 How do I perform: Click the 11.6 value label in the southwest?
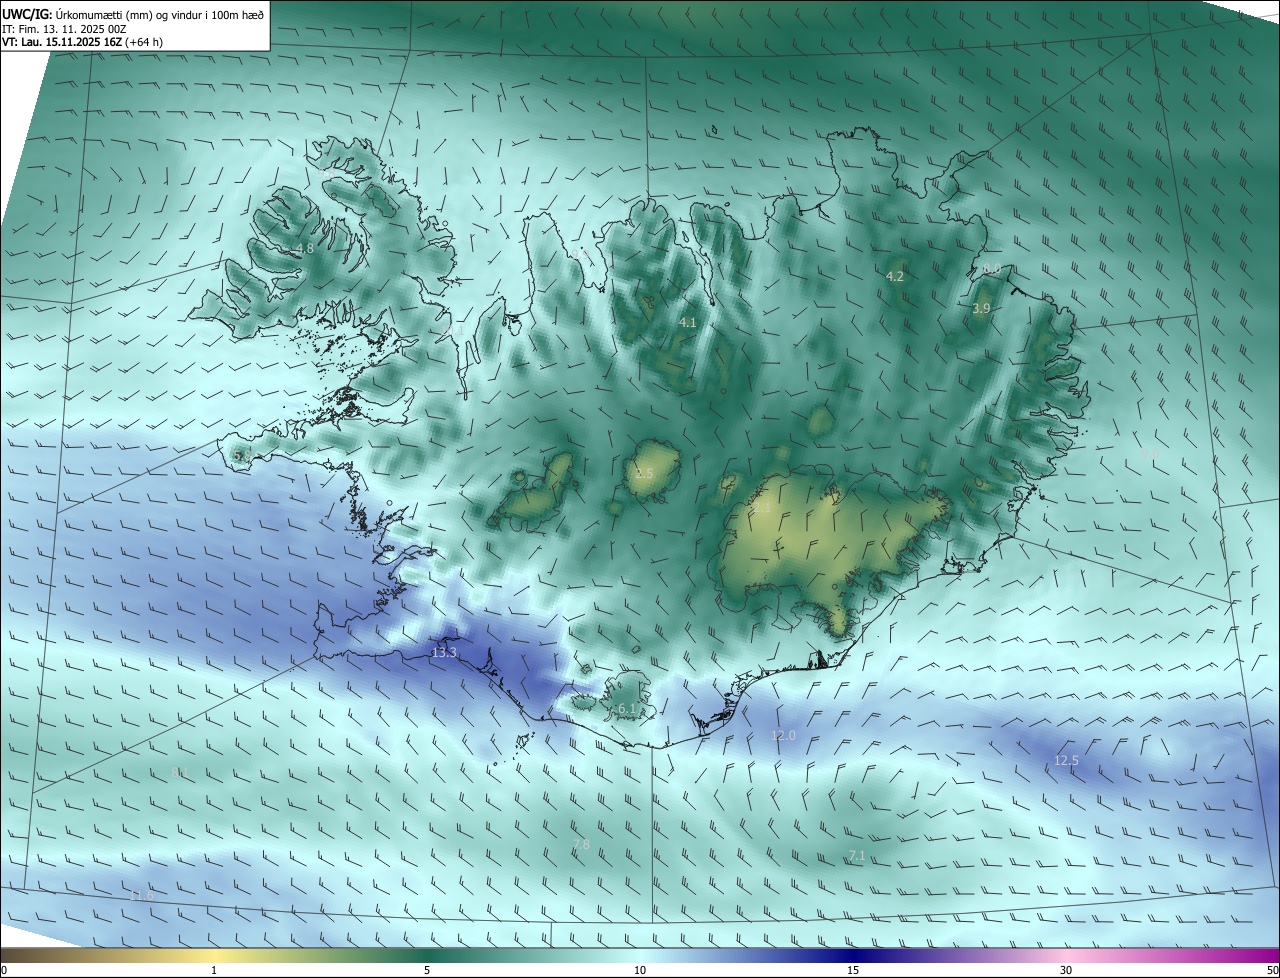tap(143, 895)
